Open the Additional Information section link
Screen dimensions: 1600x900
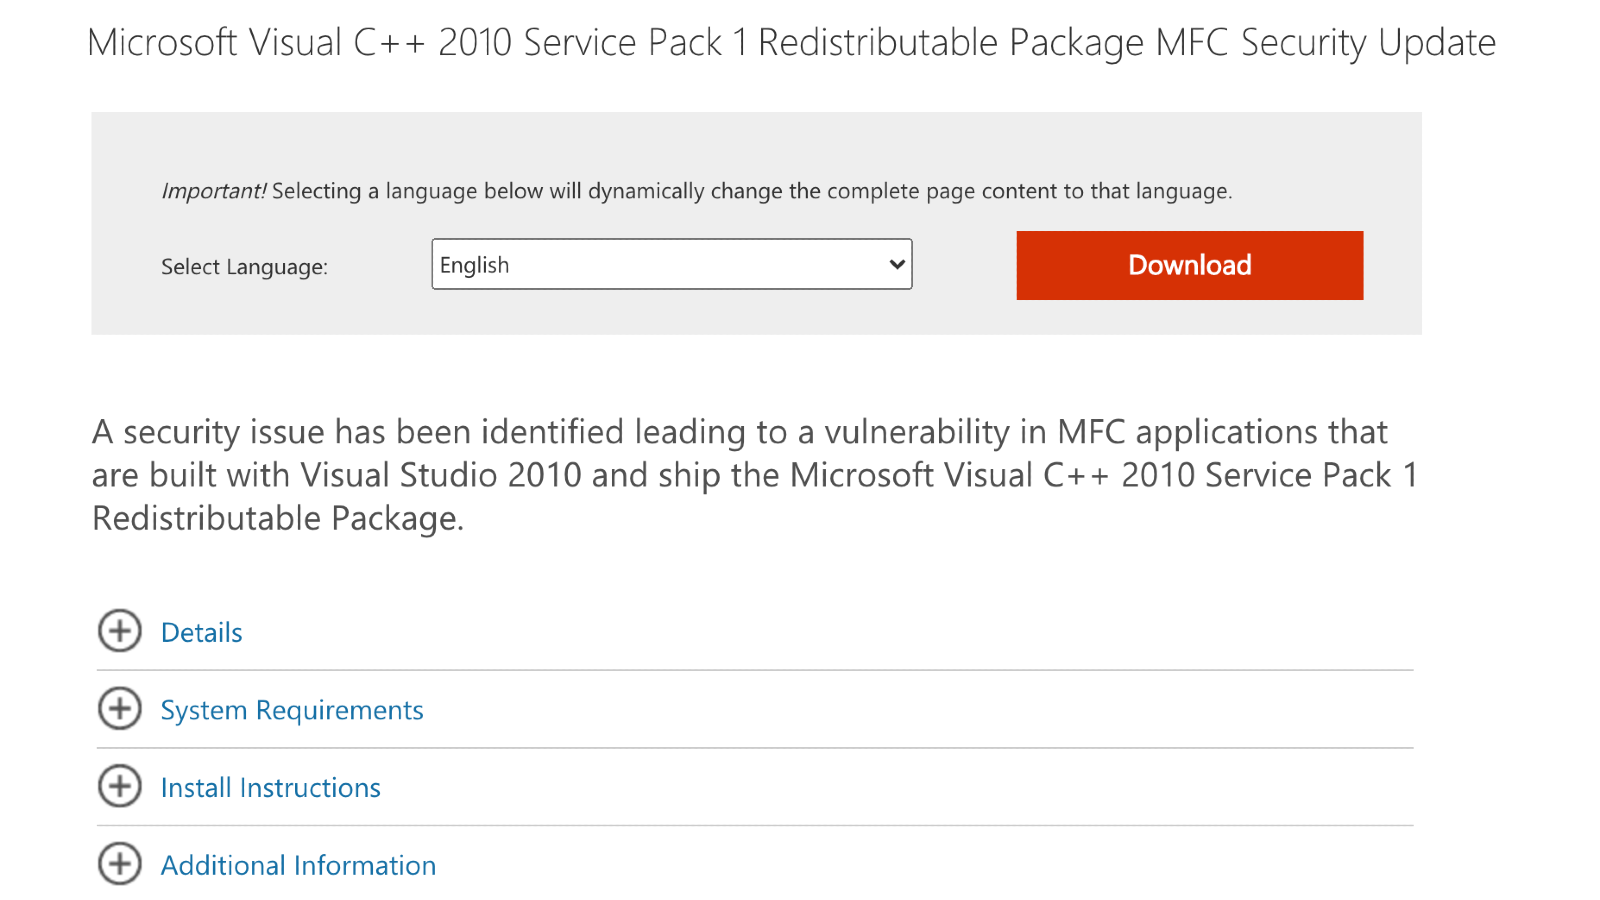pos(298,865)
